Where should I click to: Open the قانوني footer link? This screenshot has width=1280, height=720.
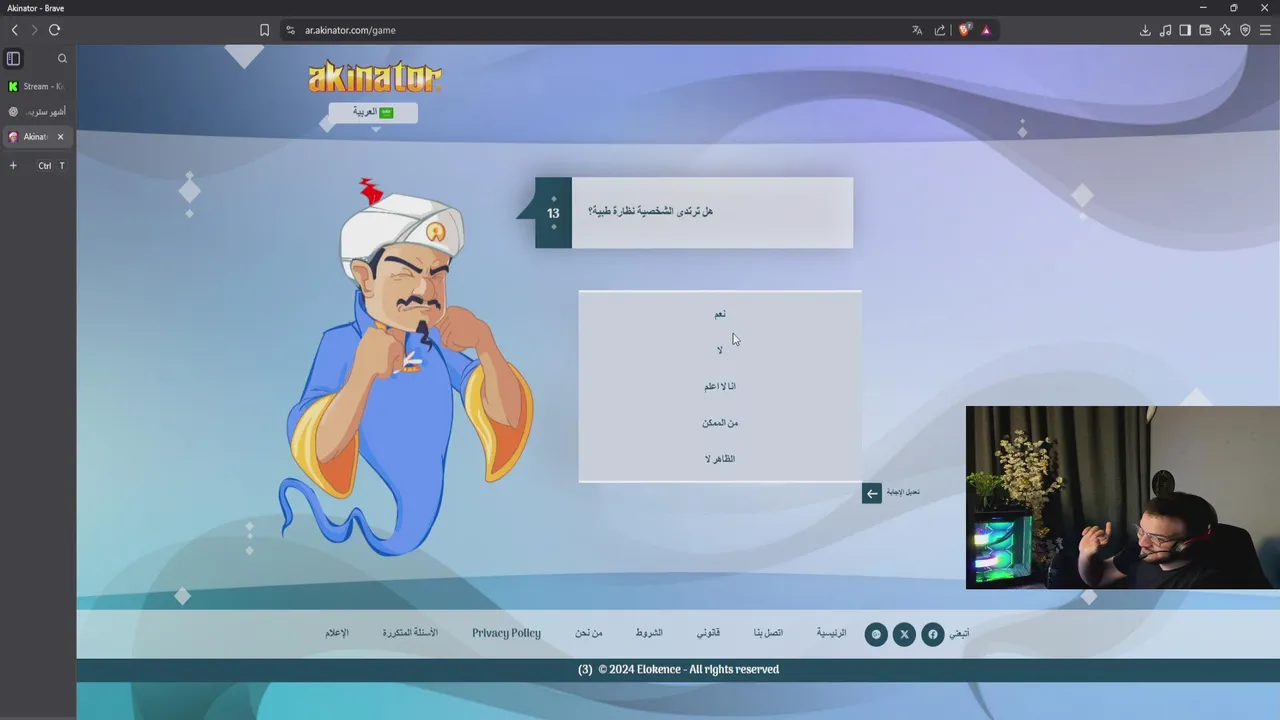click(708, 633)
